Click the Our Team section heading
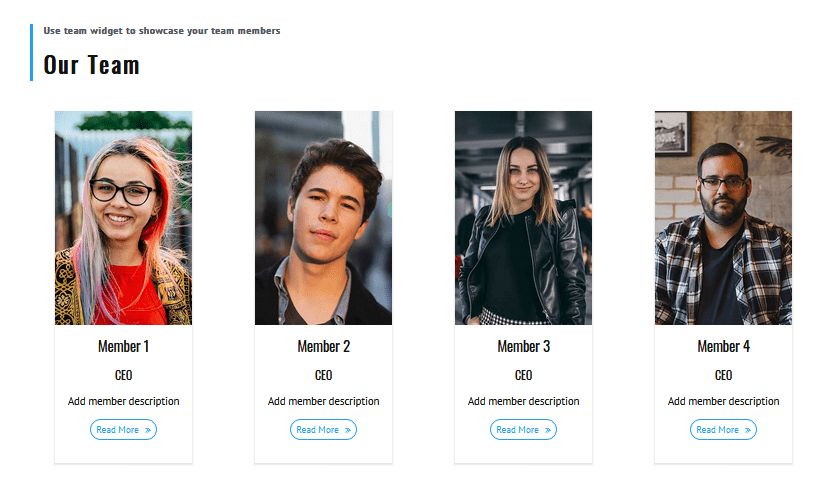Image resolution: width=831 pixels, height=480 pixels. point(91,65)
